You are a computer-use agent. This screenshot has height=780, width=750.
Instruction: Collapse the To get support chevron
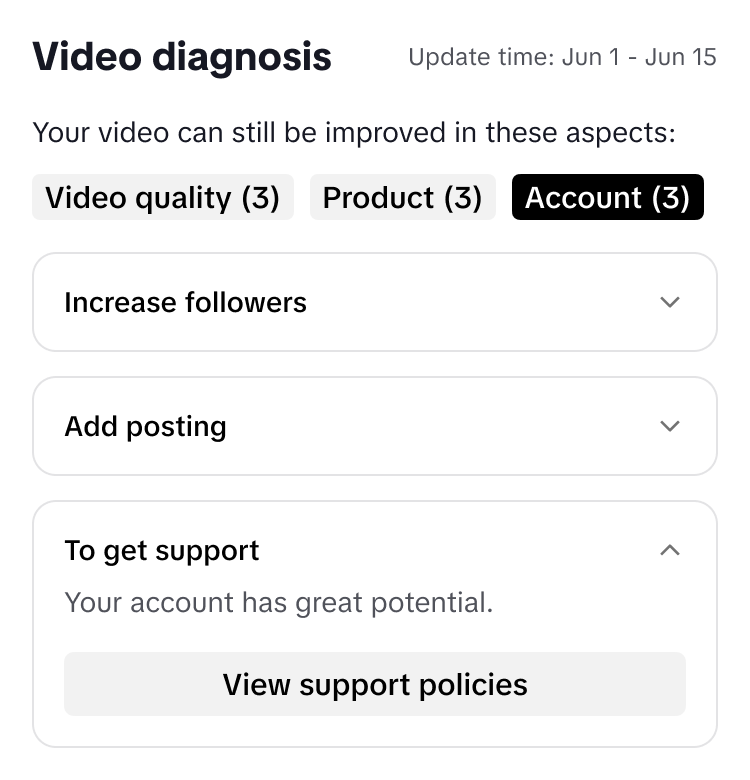pos(670,550)
